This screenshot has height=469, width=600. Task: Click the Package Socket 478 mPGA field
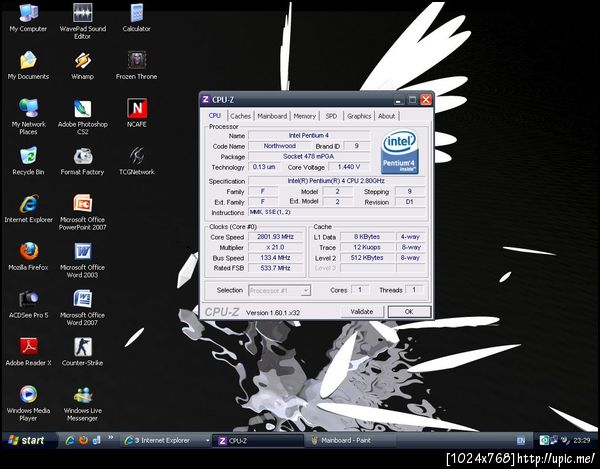click(x=309, y=156)
